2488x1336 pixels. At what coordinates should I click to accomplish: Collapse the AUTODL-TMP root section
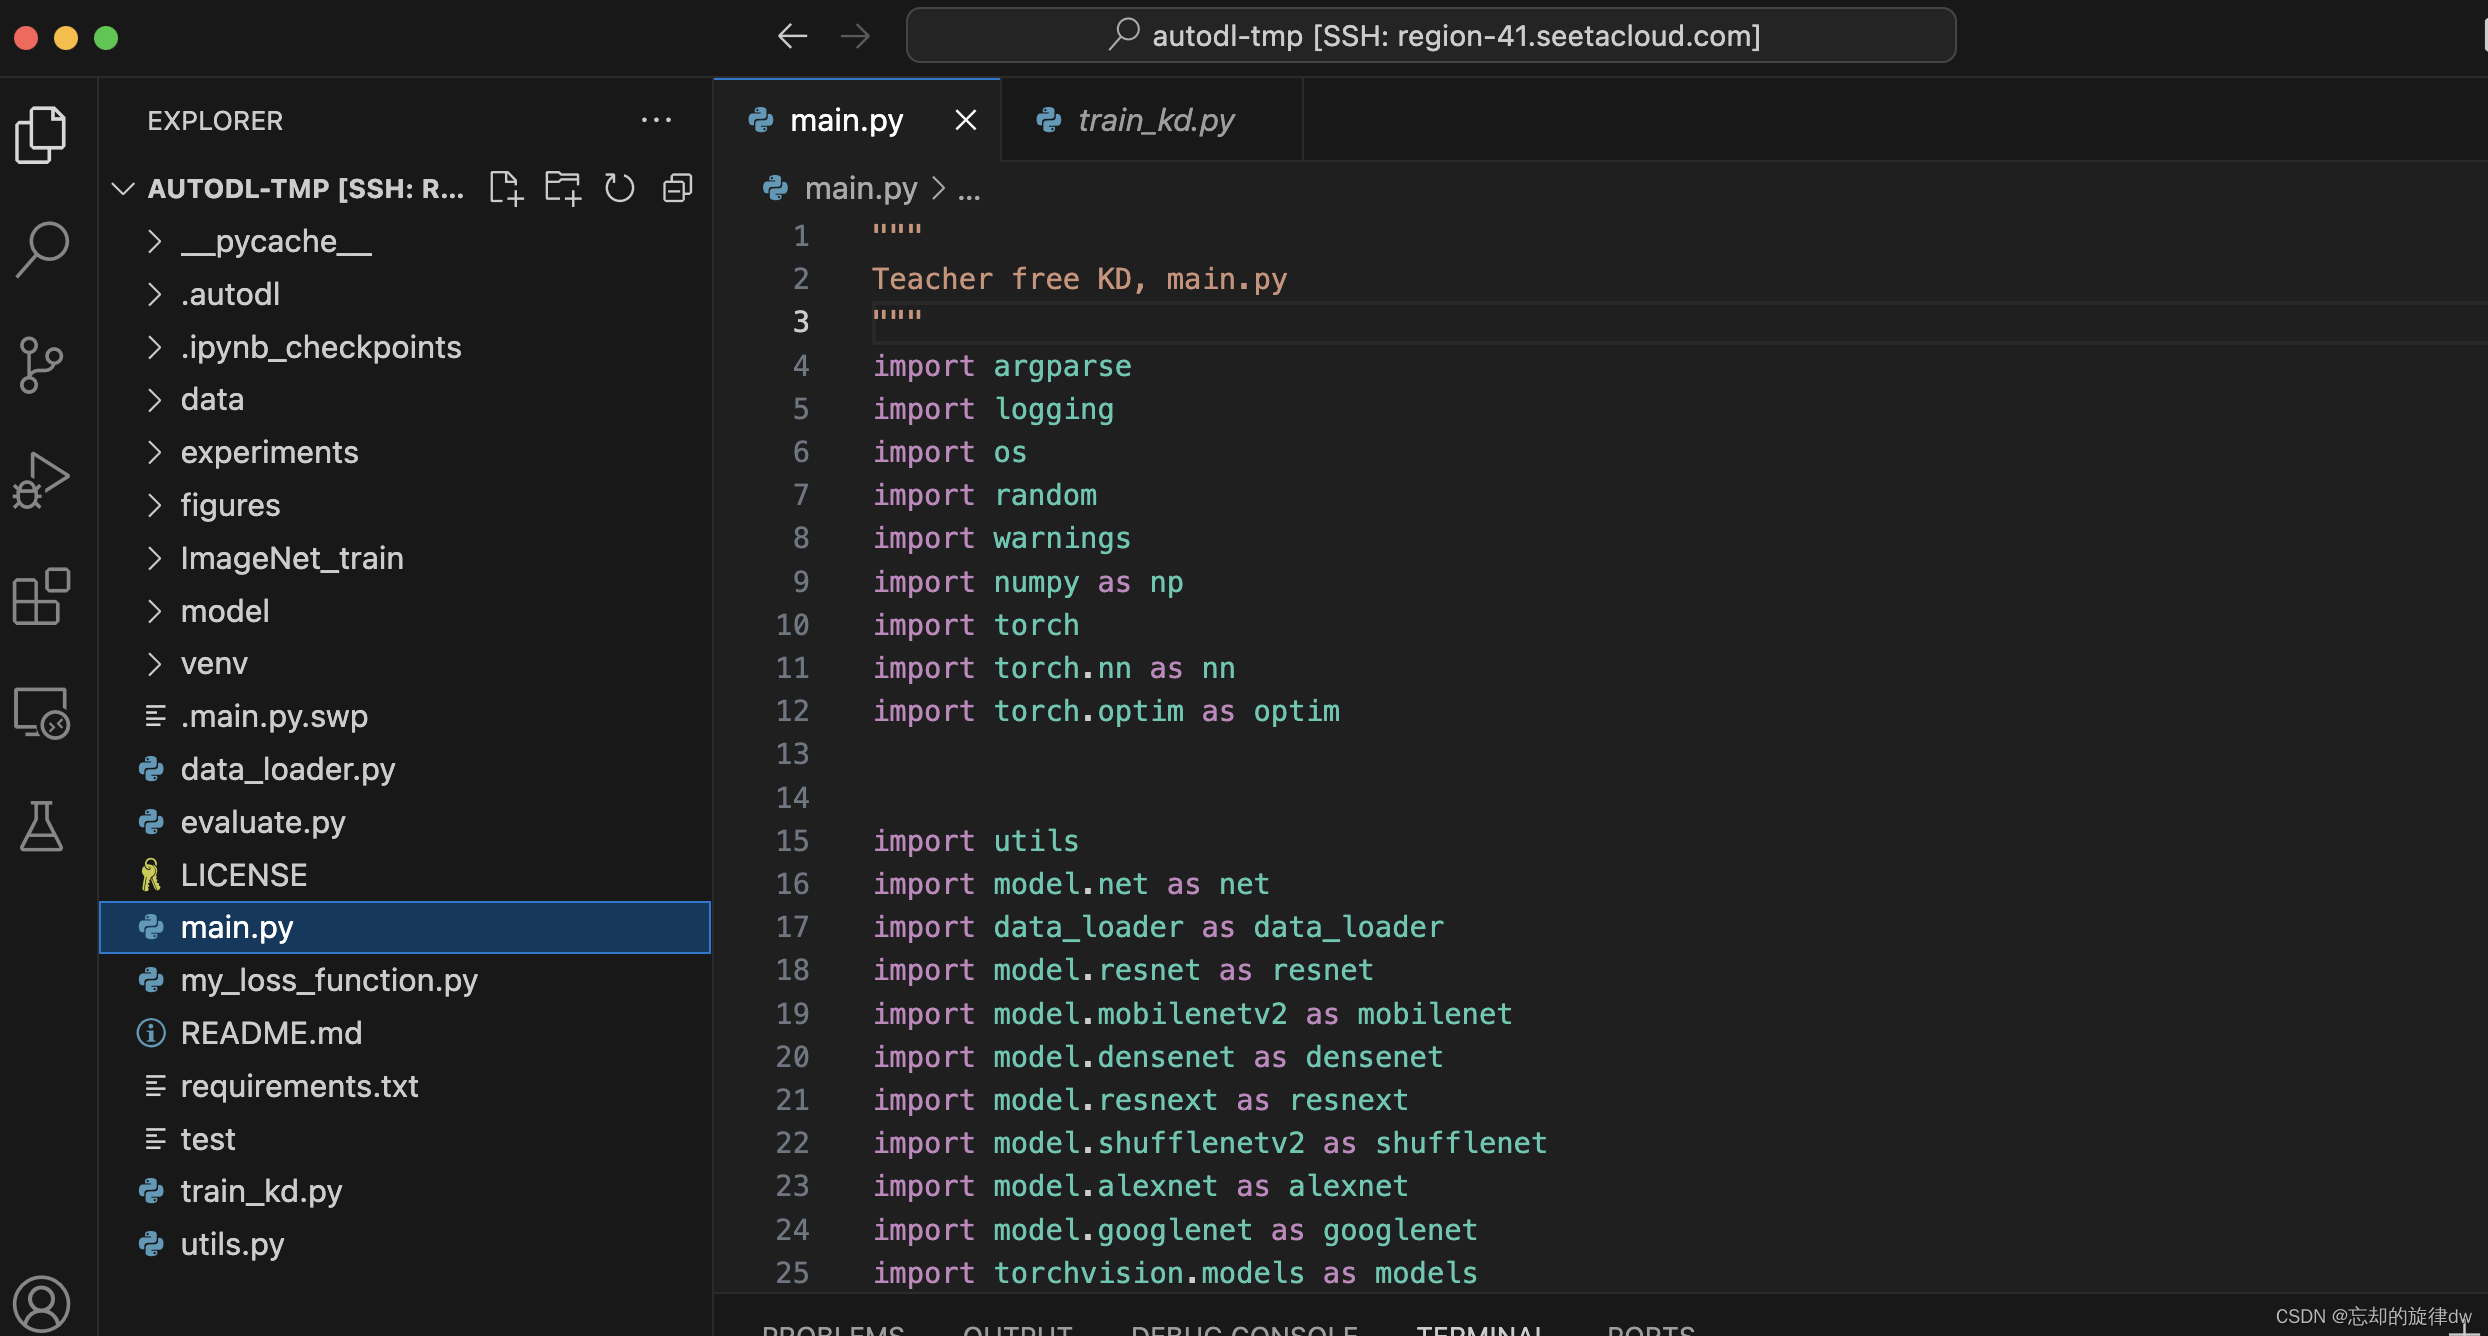pyautogui.click(x=123, y=188)
